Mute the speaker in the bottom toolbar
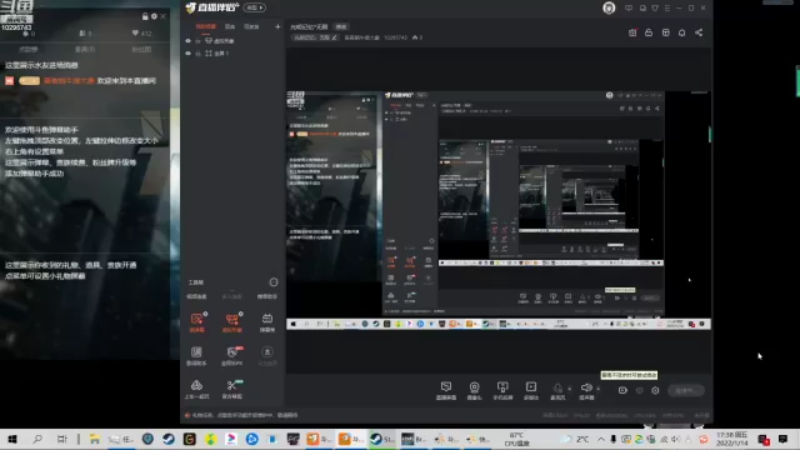This screenshot has height=450, width=800. [586, 390]
